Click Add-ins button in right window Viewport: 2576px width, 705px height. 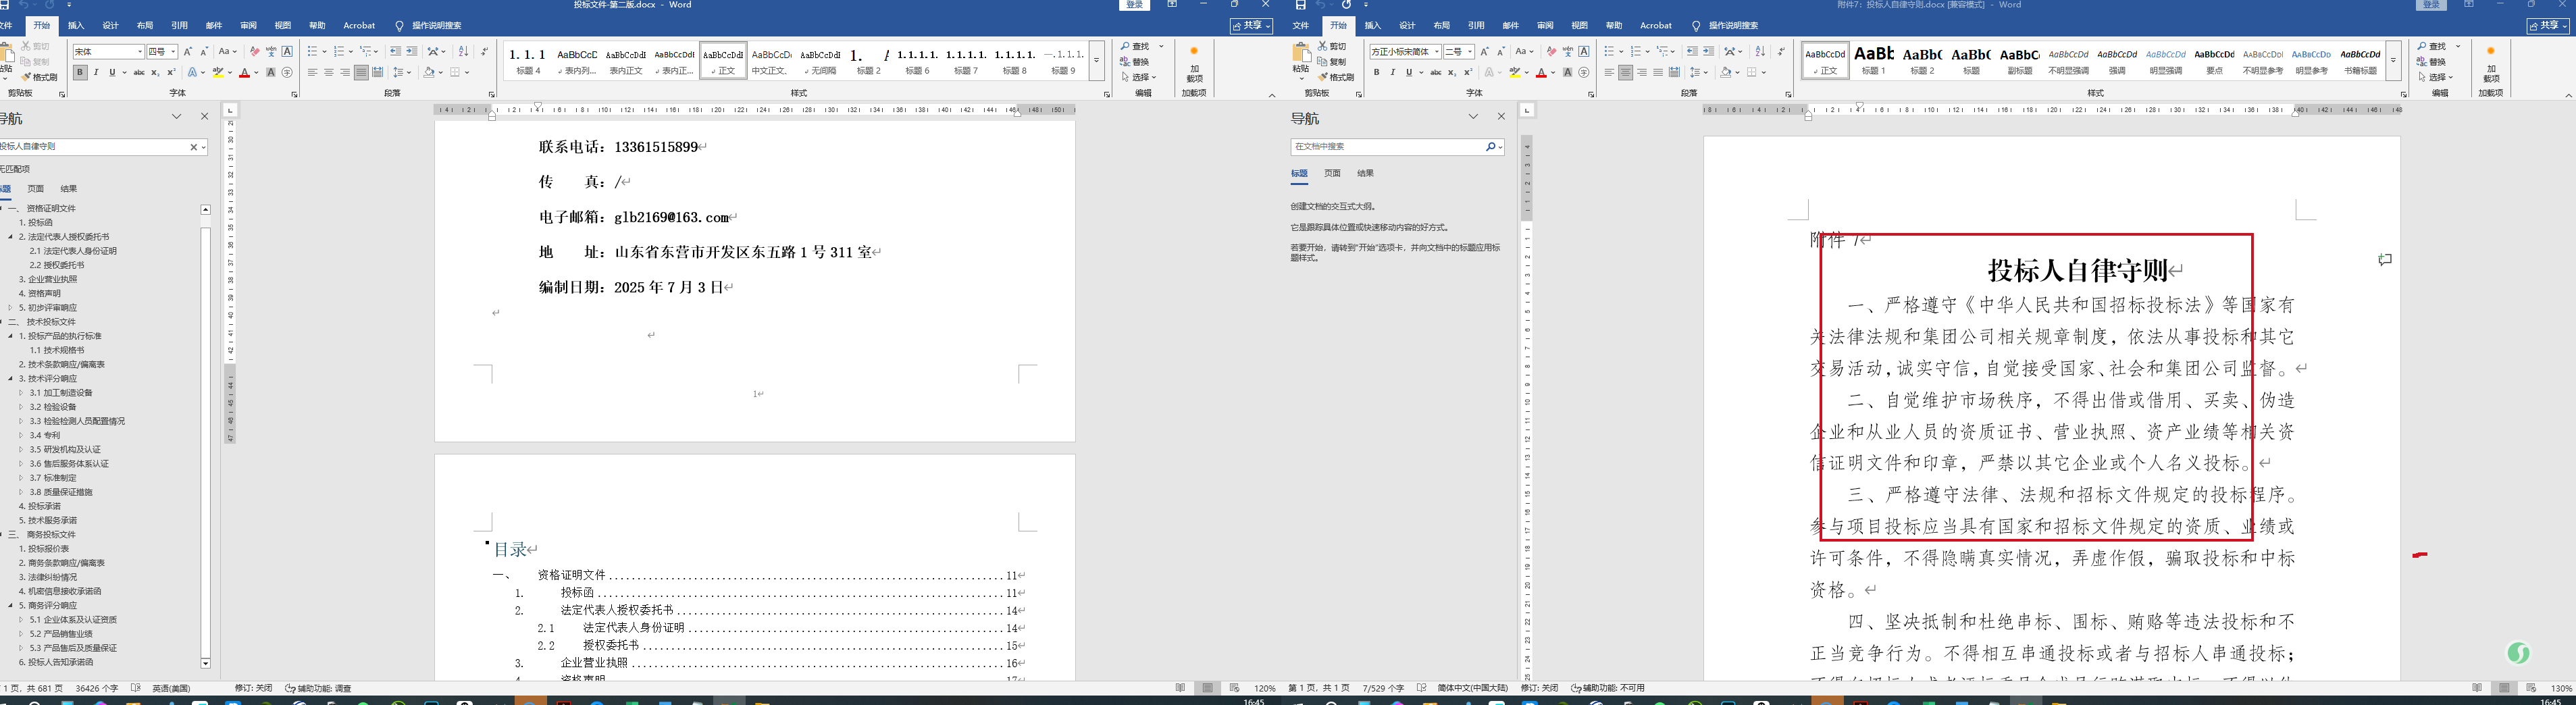pos(2491,64)
